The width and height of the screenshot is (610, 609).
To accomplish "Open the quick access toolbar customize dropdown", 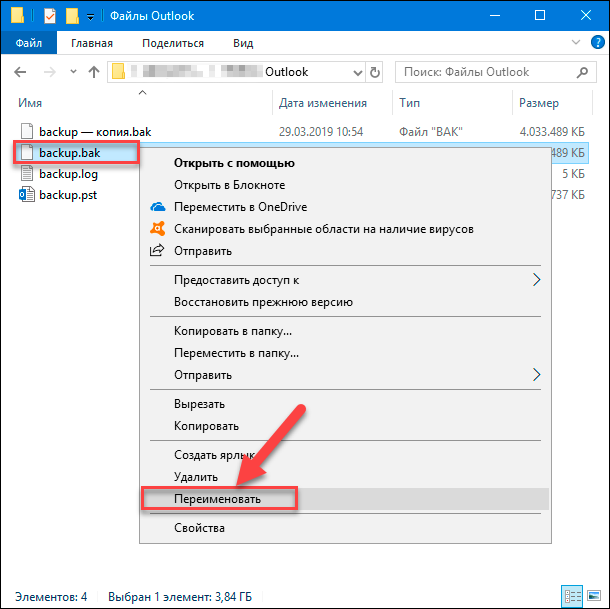I will (90, 17).
